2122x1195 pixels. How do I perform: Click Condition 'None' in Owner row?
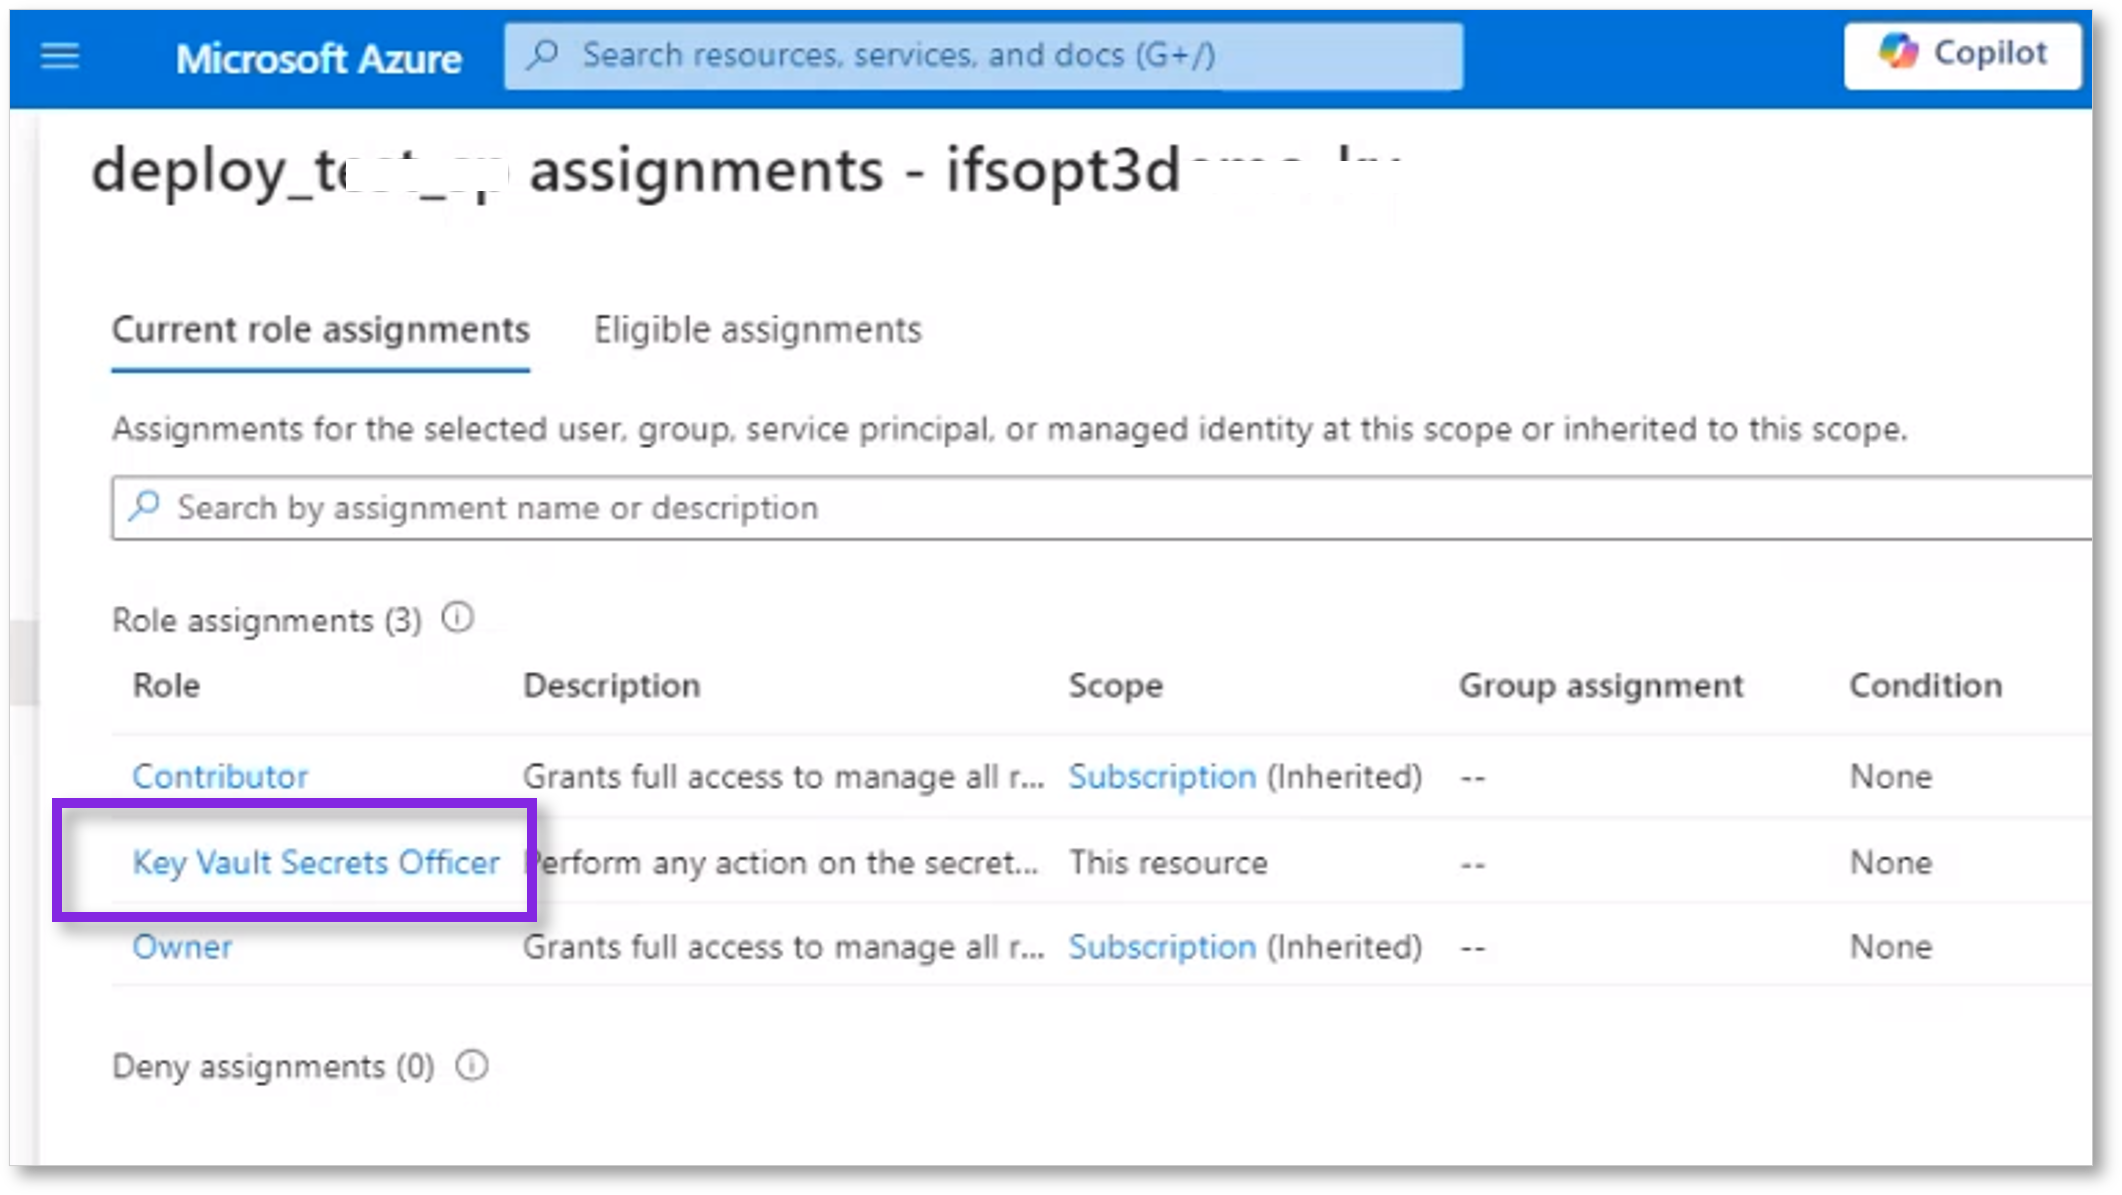click(1891, 946)
